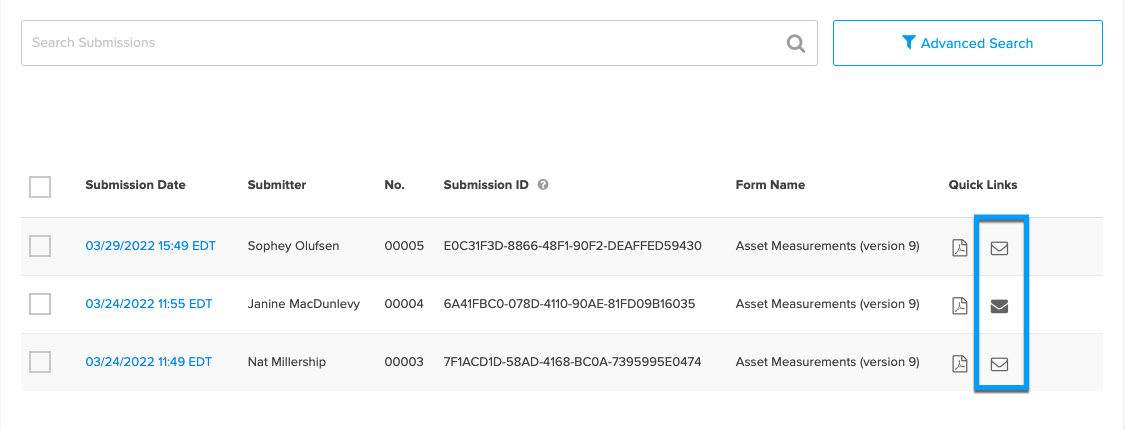The height and width of the screenshot is (430, 1125).
Task: Select Janine MacDunlevy's row checkbox
Action: tap(40, 304)
